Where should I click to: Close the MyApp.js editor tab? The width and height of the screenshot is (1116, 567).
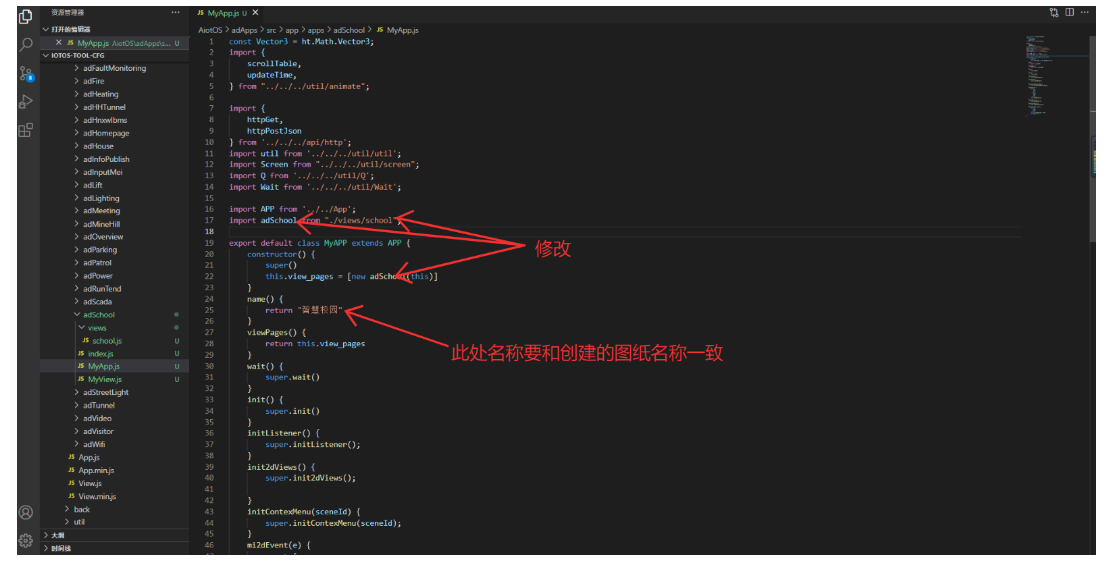click(x=255, y=13)
